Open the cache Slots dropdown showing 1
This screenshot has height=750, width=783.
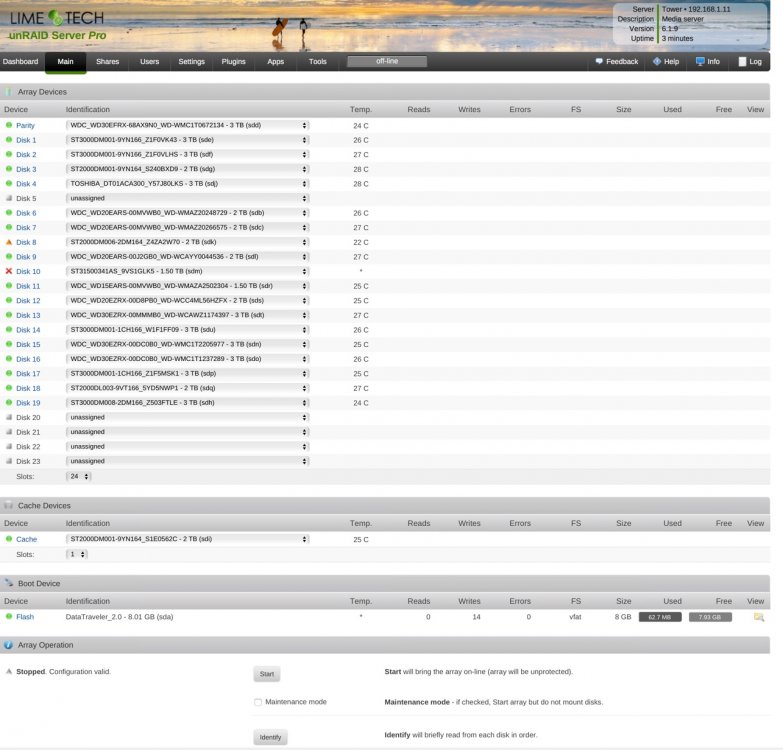coord(77,554)
